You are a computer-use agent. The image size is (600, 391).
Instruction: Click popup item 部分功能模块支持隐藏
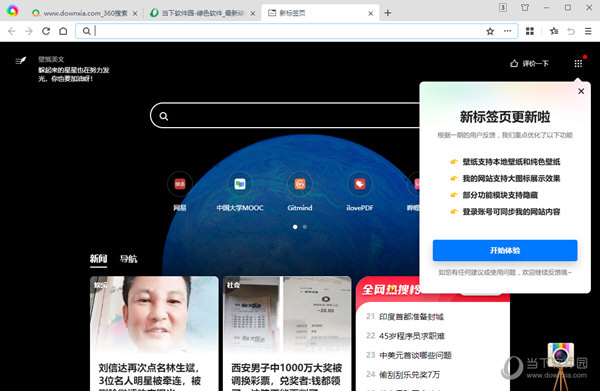[500, 195]
